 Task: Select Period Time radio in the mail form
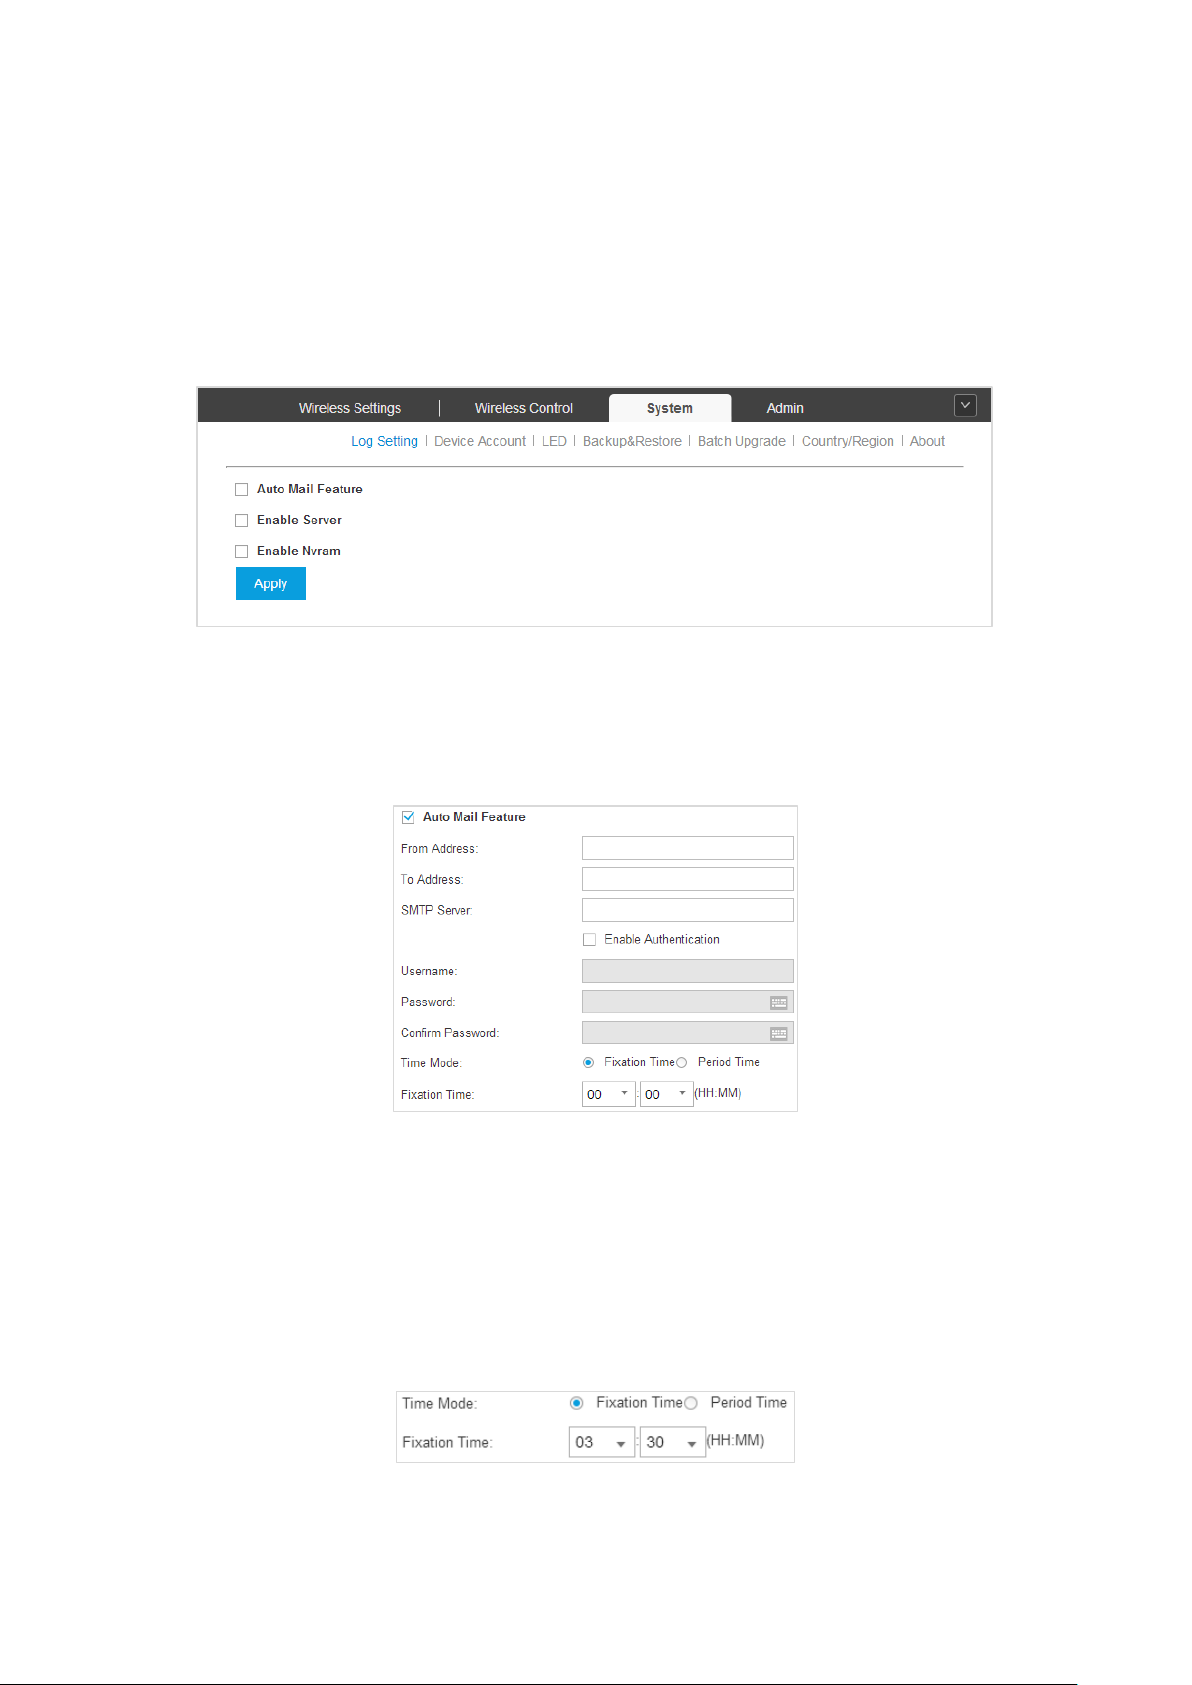(x=682, y=1063)
